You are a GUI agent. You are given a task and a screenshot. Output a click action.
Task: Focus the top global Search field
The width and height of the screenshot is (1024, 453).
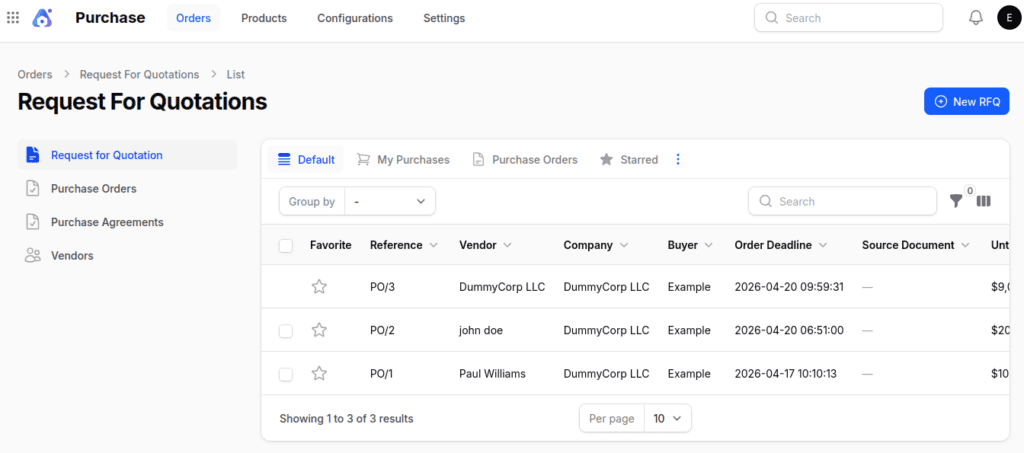(848, 18)
